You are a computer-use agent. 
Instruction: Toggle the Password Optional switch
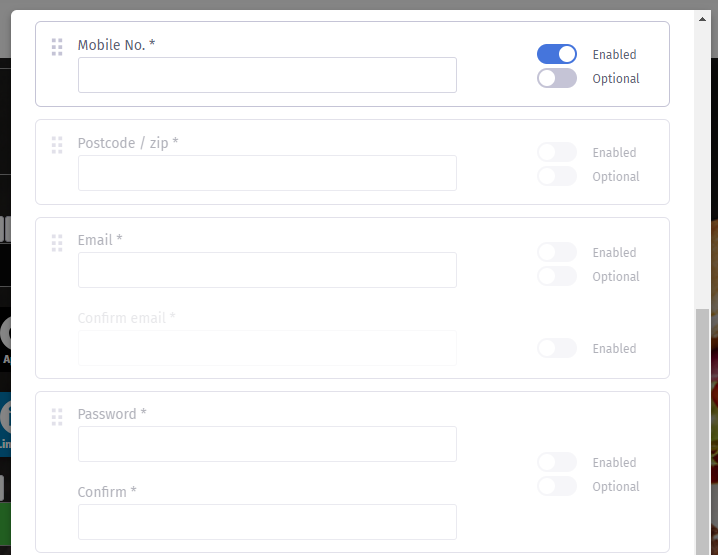tap(557, 486)
